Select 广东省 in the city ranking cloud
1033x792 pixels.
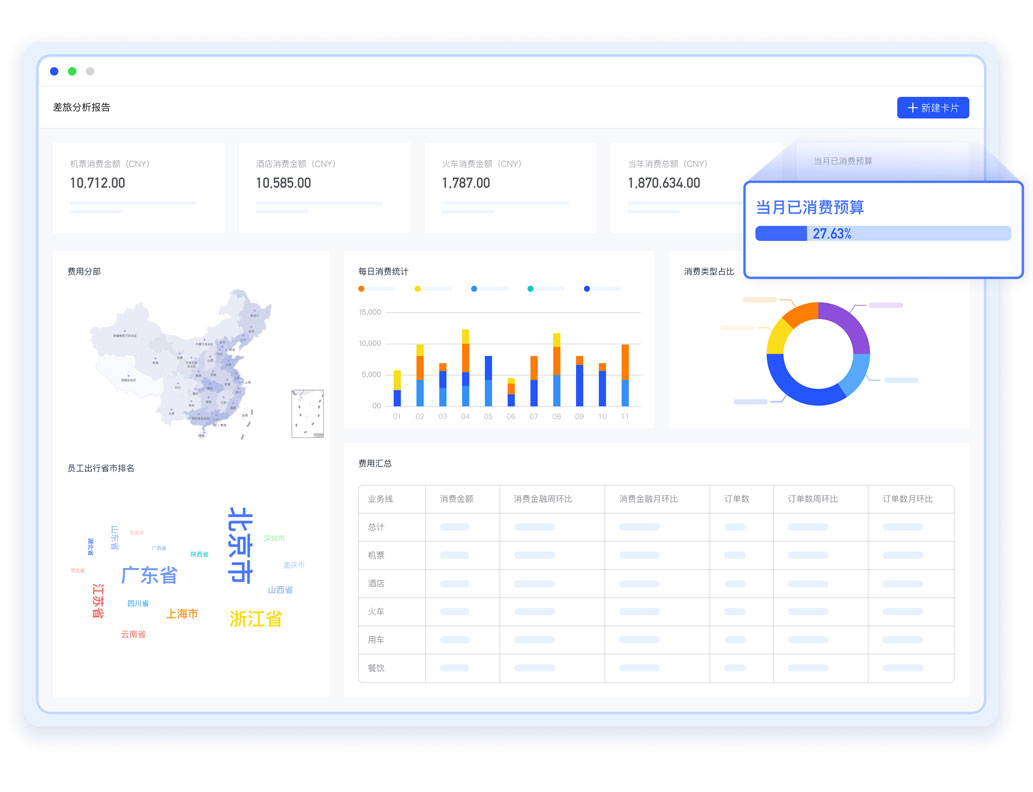149,575
